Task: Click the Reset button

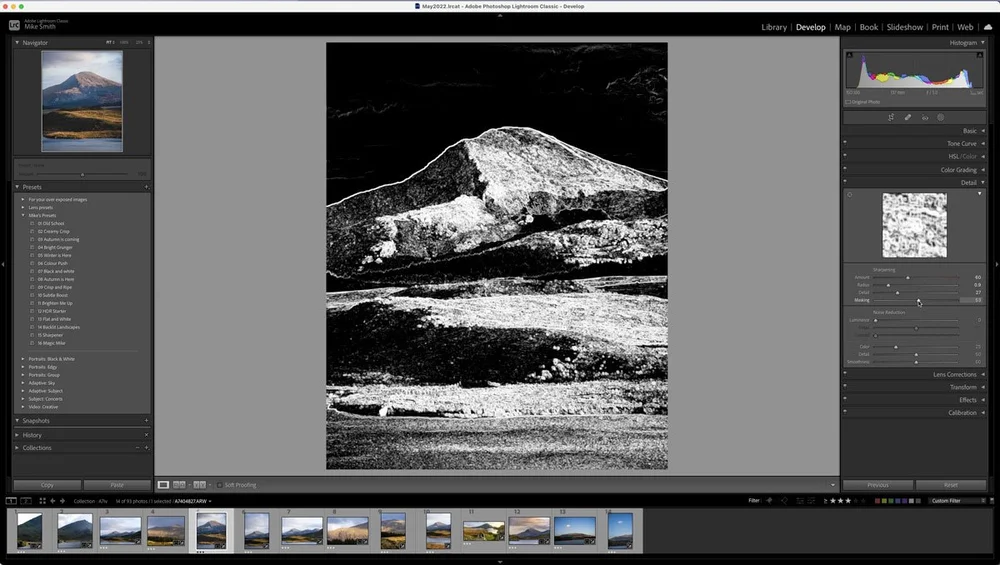Action: pyautogui.click(x=951, y=485)
